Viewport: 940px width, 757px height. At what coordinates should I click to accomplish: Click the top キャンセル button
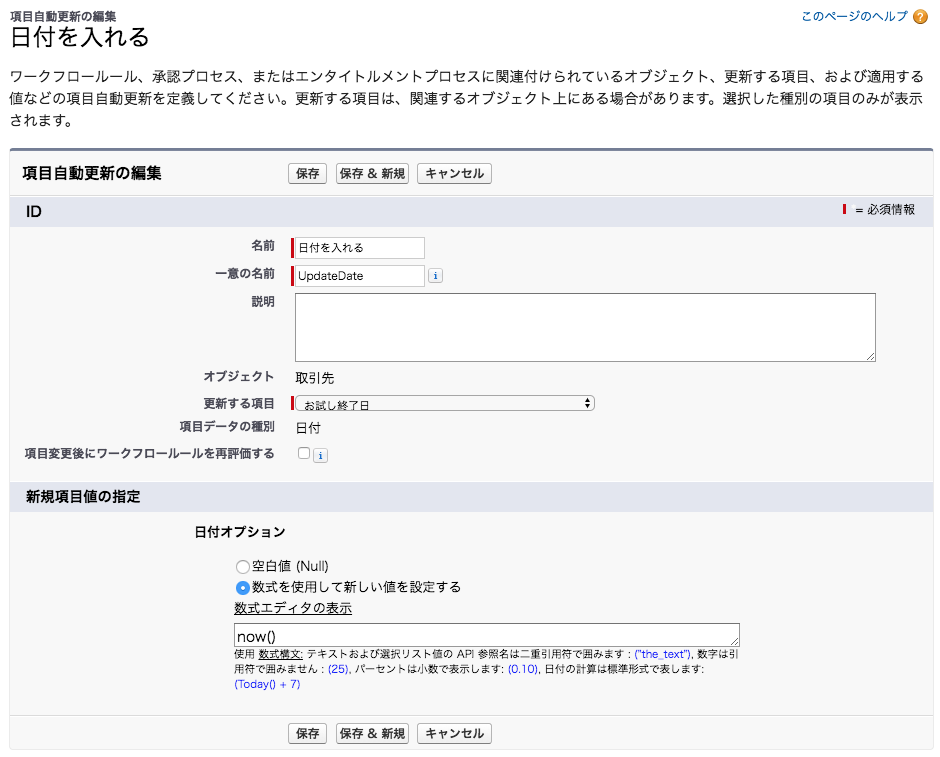coord(454,174)
